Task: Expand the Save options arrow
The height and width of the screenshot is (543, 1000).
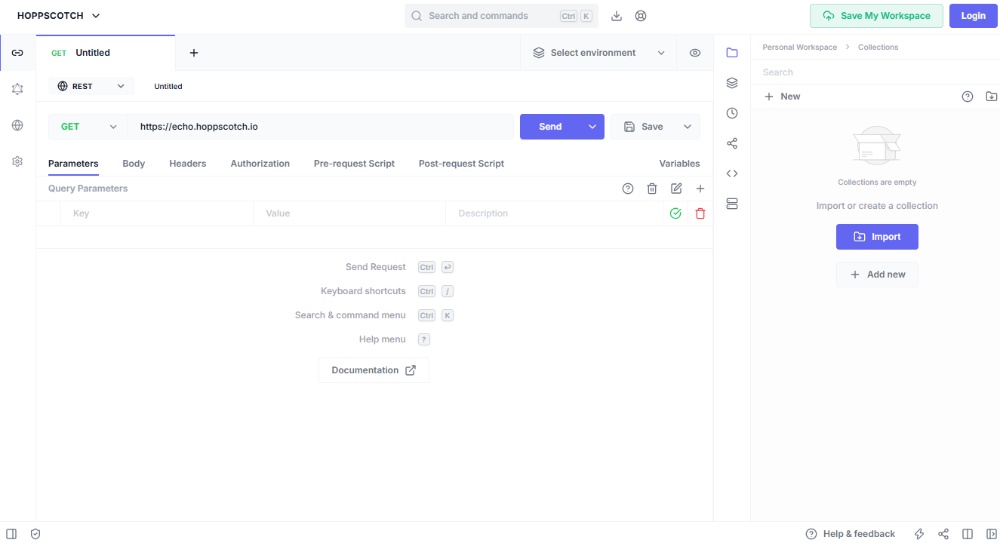Action: (688, 126)
